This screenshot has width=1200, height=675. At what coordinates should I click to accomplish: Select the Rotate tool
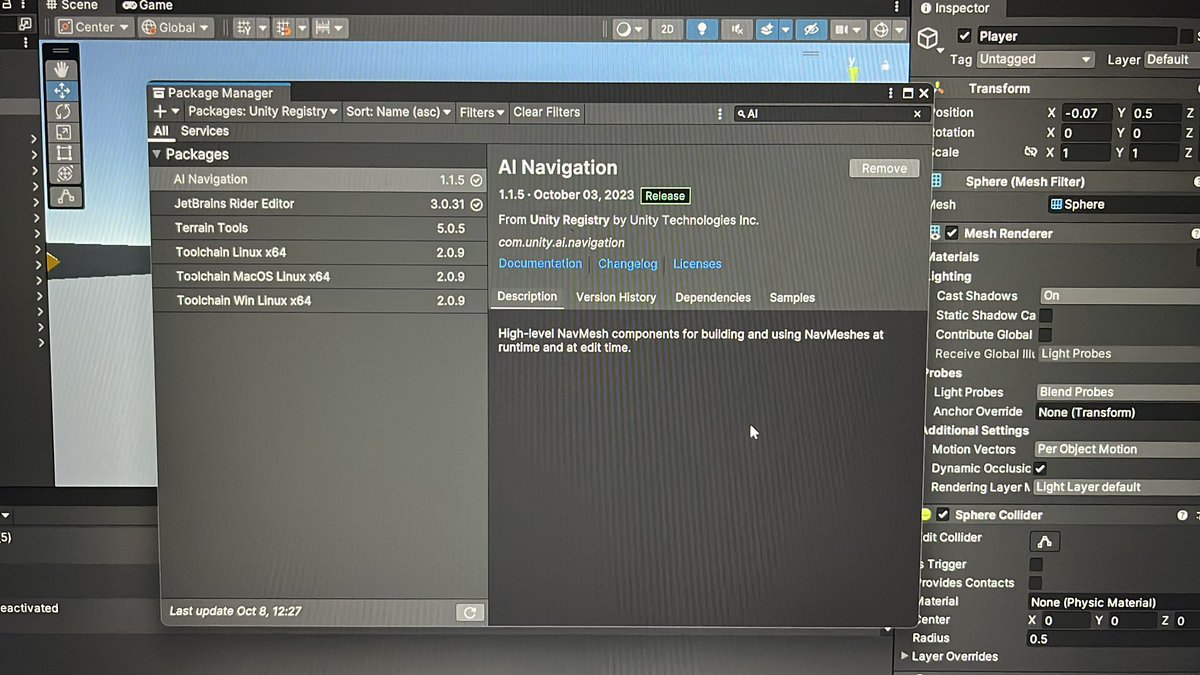click(63, 111)
